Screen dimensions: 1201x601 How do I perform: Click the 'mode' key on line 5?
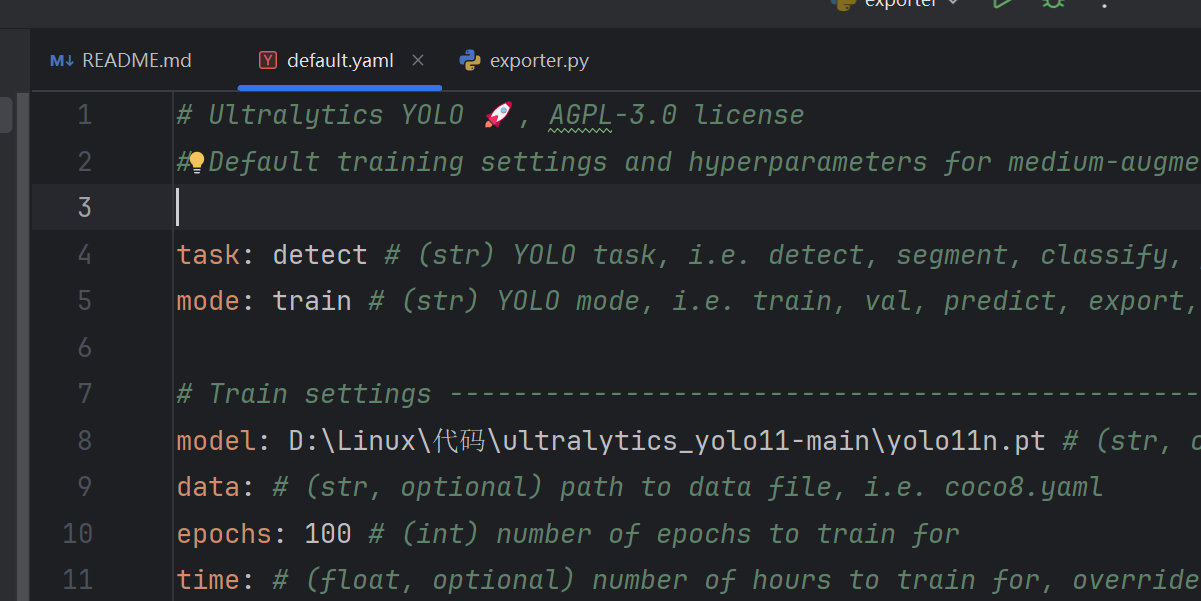(x=208, y=301)
